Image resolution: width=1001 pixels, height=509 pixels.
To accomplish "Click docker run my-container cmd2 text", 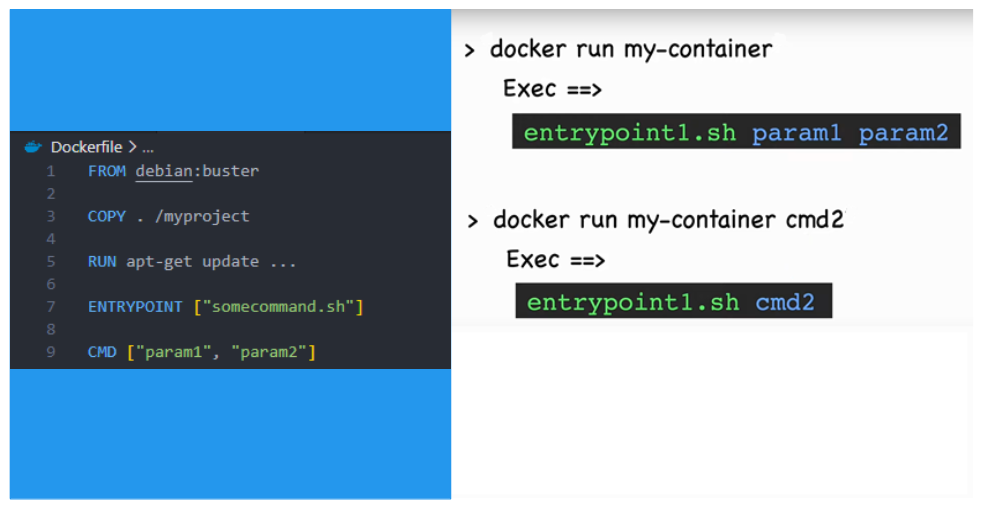I will tap(668, 220).
